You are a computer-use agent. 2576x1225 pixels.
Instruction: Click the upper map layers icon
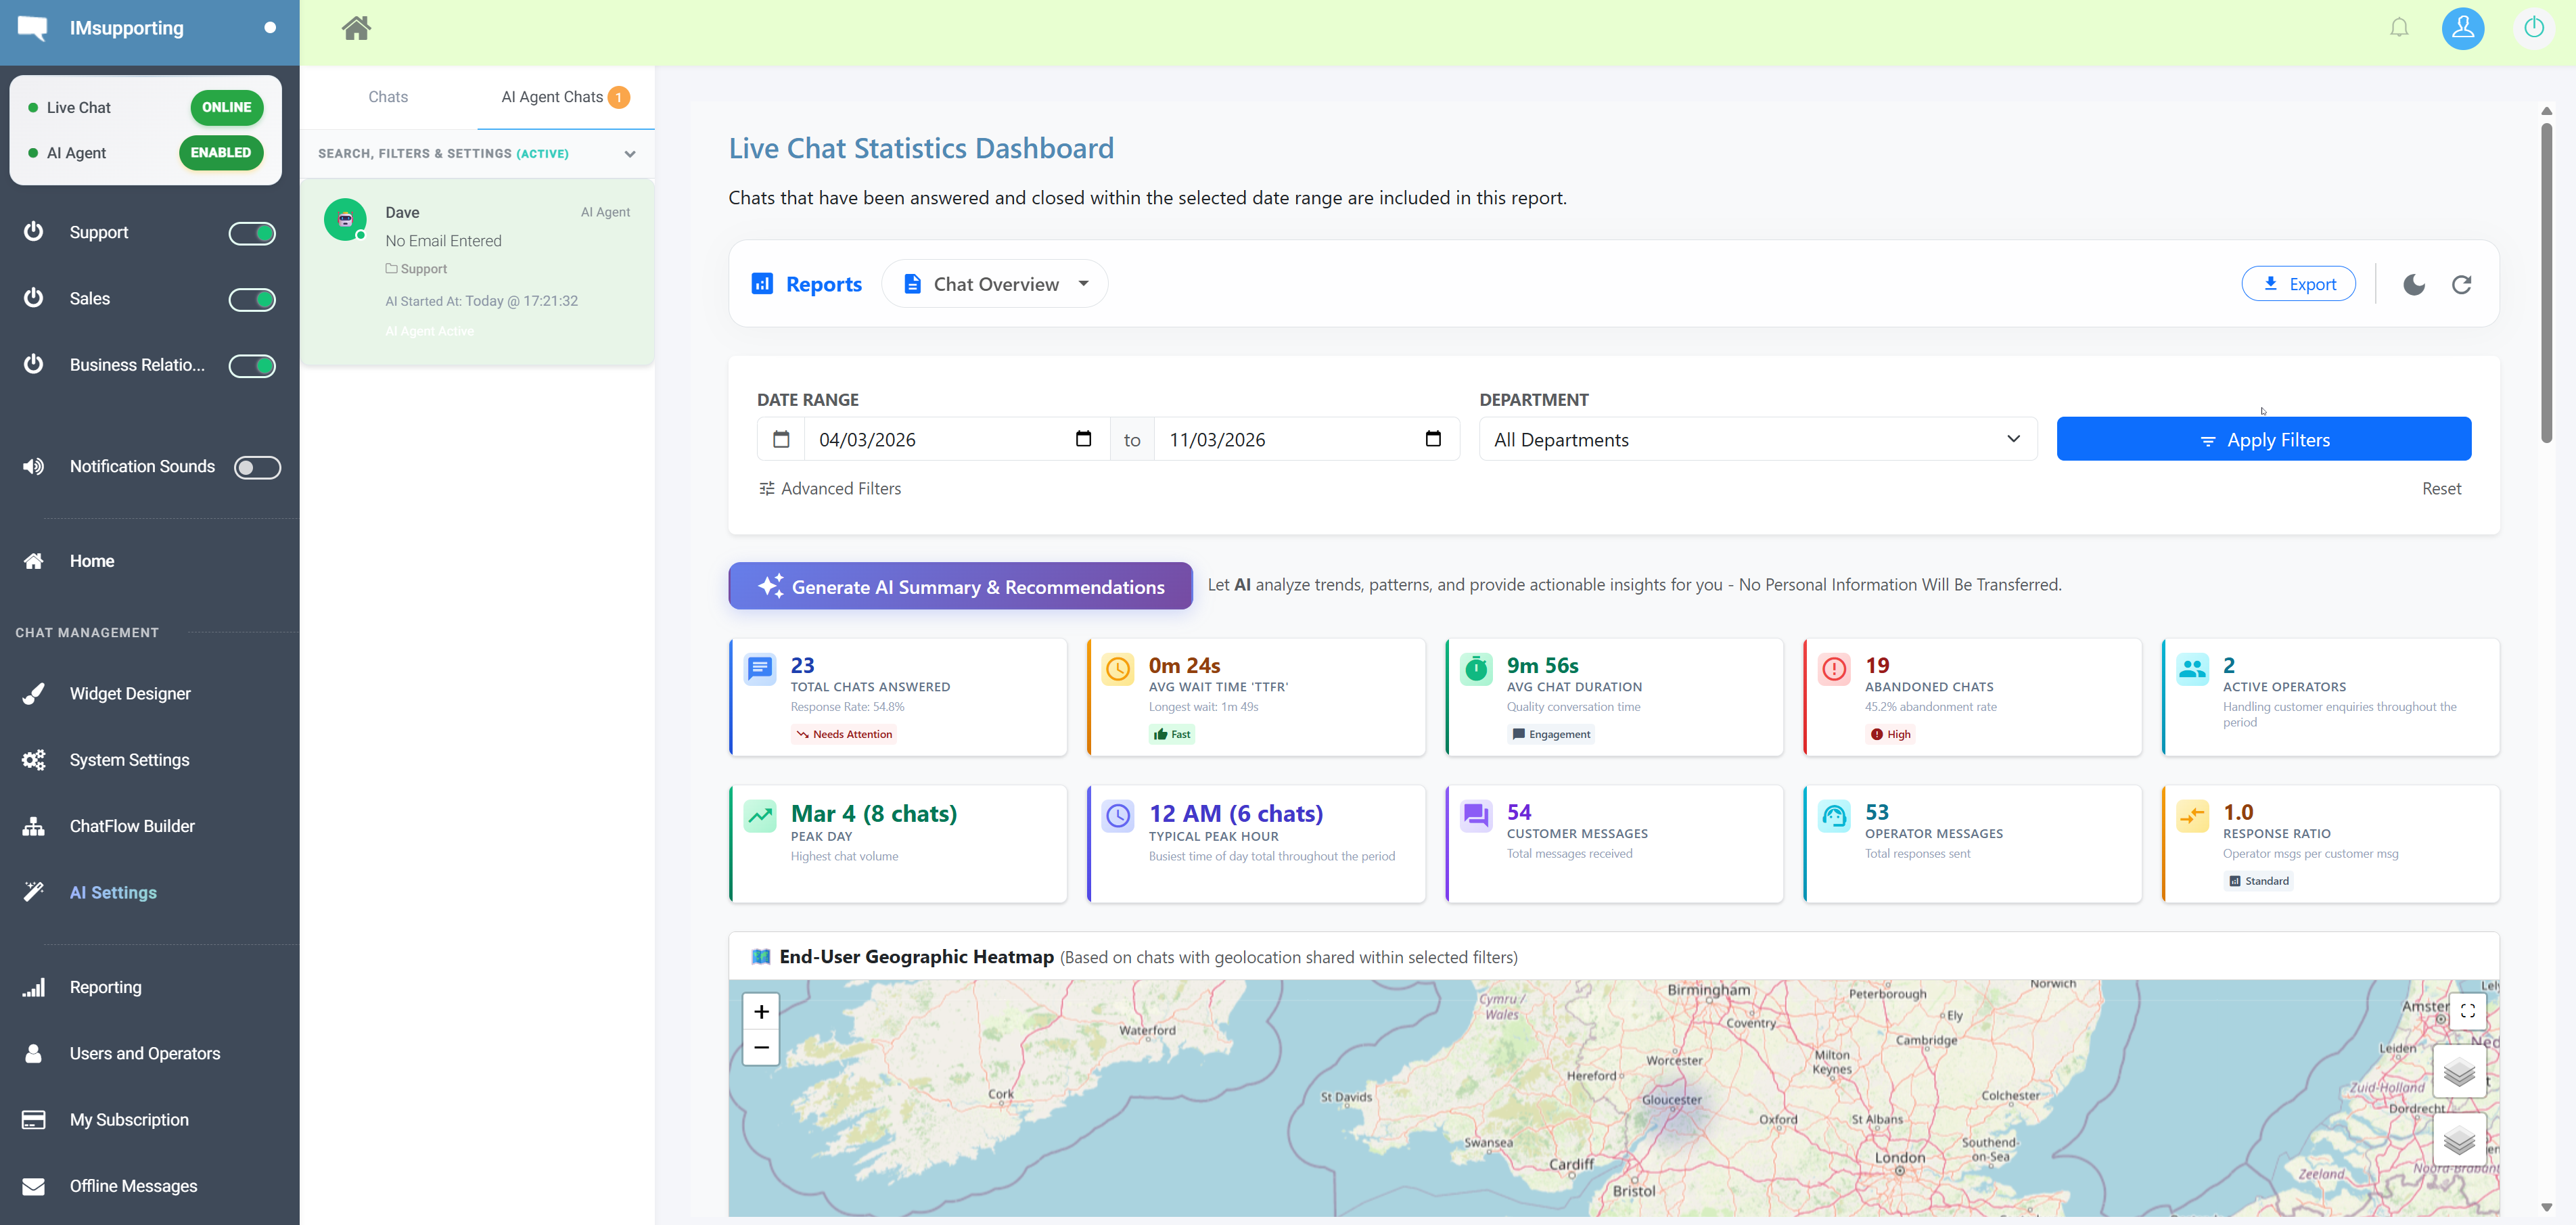click(2459, 1072)
